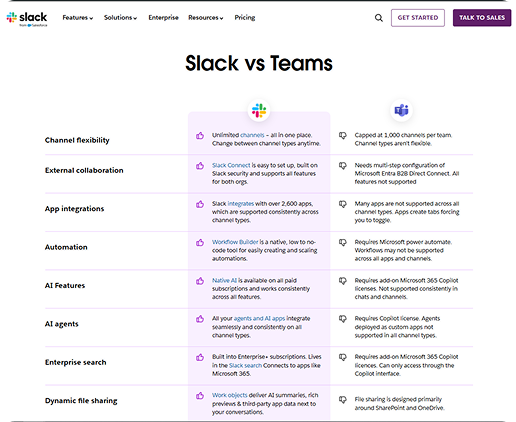516x422 pixels.
Task: Click 'Requires Microsoft power automate' text
Action: pyautogui.click(x=403, y=242)
